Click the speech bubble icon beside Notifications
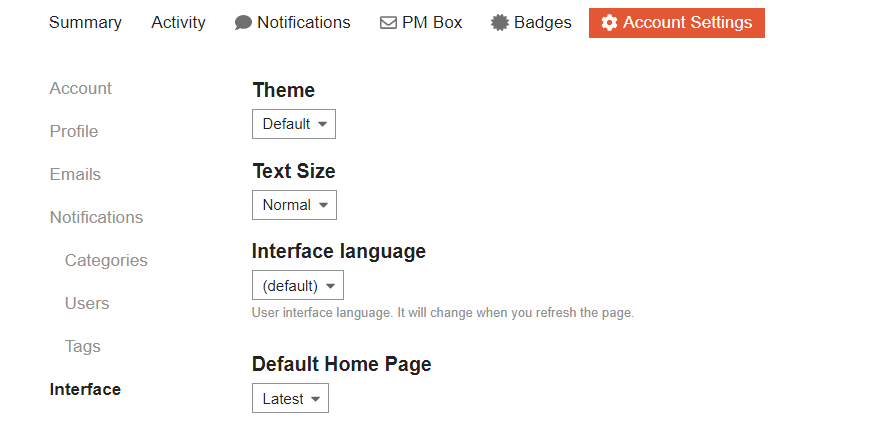 (x=243, y=23)
